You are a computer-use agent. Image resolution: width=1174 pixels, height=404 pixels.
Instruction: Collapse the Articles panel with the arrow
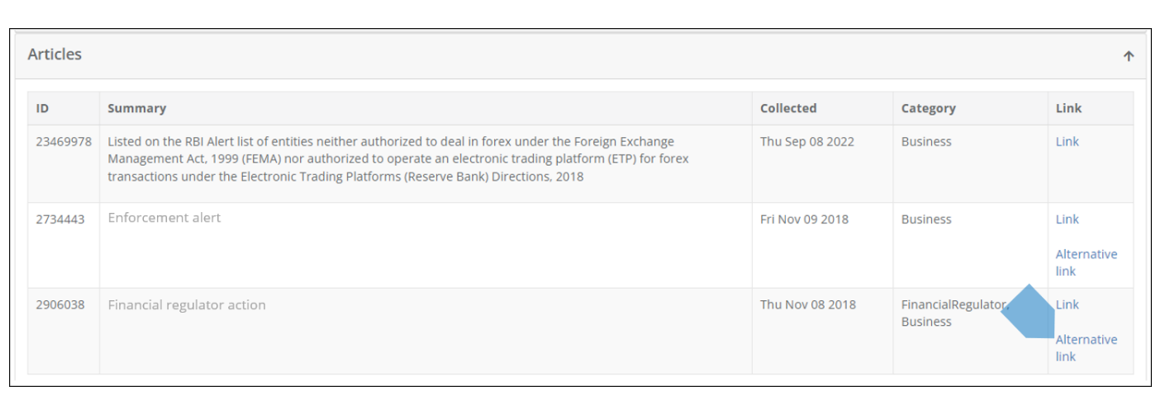(x=1128, y=57)
